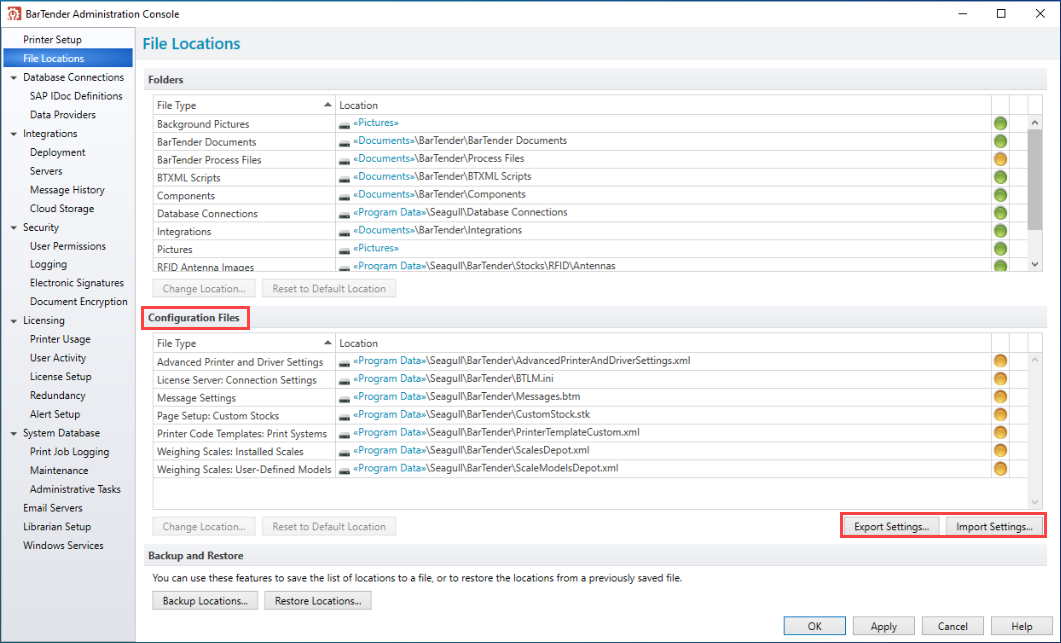The height and width of the screenshot is (643, 1061).
Task: Click the orange status icon for Advanced Printer settings
Action: click(1000, 361)
